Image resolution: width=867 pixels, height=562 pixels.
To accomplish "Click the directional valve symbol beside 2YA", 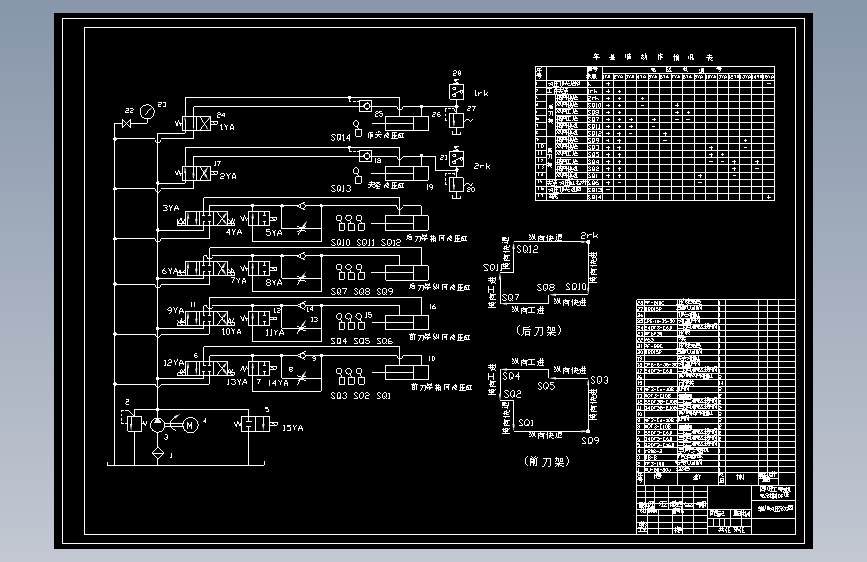I will (x=196, y=174).
